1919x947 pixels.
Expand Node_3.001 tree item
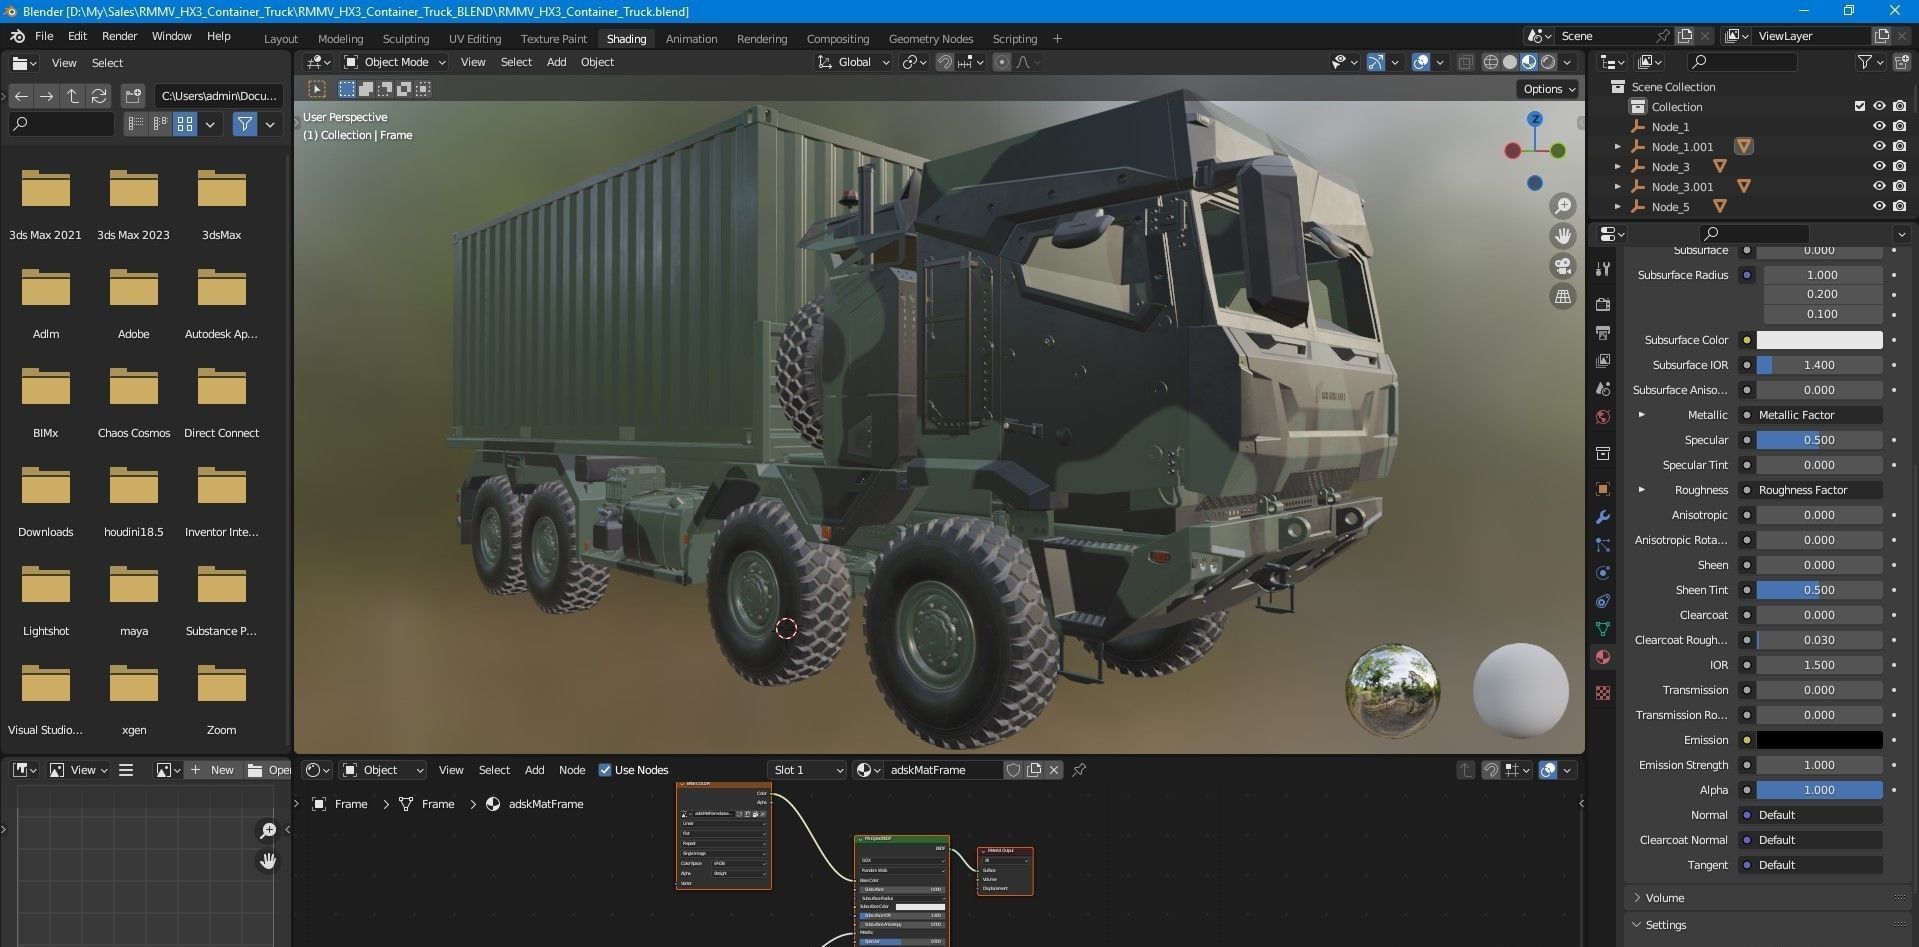click(x=1618, y=187)
